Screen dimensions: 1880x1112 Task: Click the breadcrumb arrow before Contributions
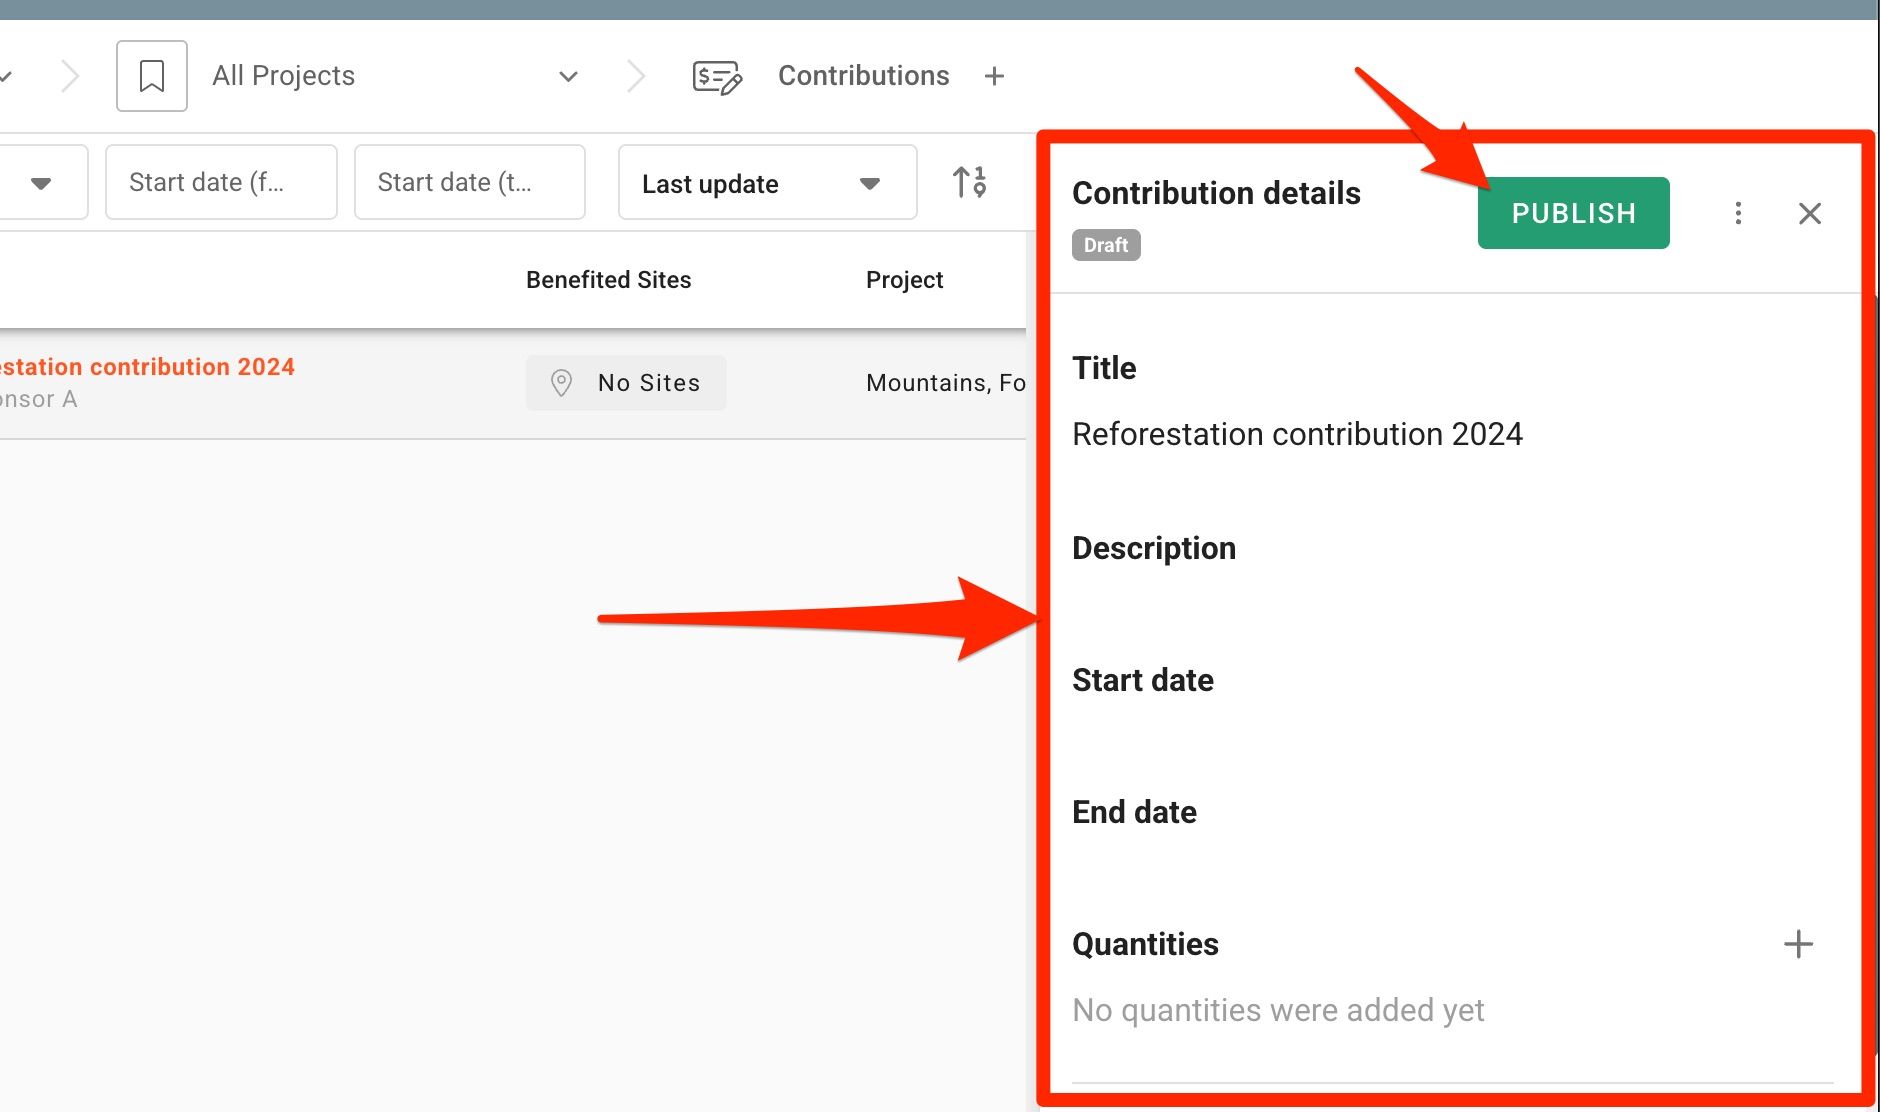(x=636, y=76)
